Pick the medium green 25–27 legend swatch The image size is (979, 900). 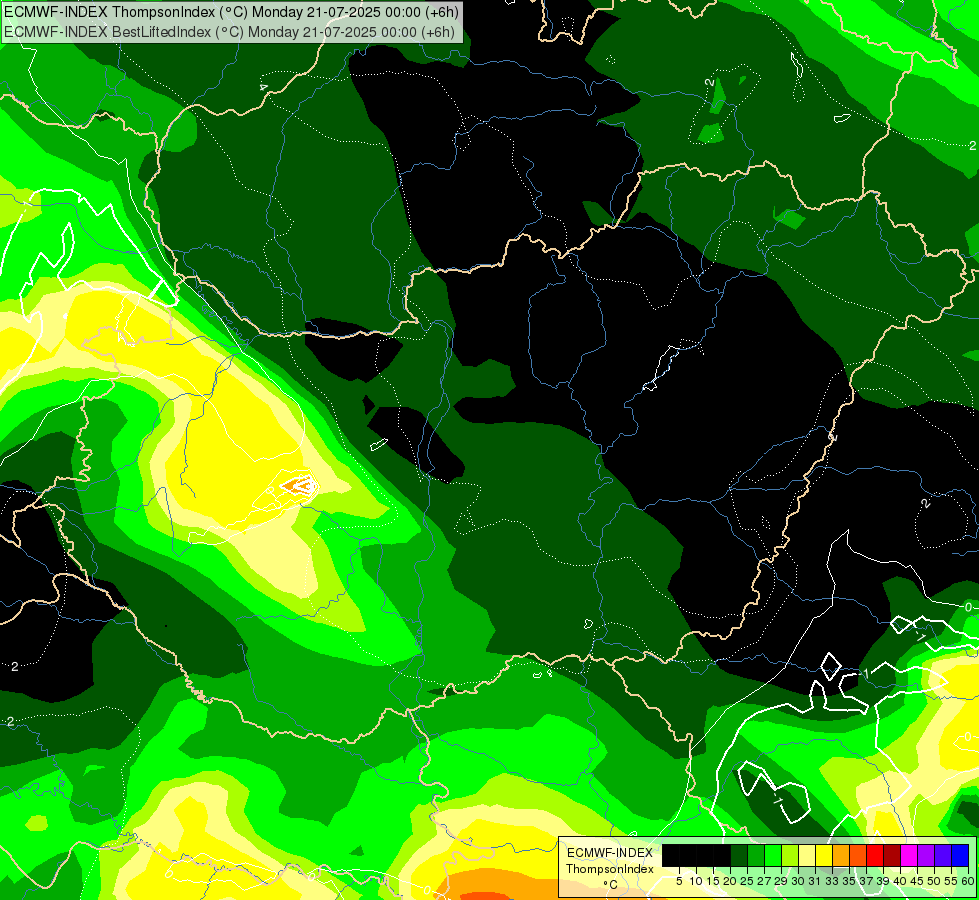point(756,855)
